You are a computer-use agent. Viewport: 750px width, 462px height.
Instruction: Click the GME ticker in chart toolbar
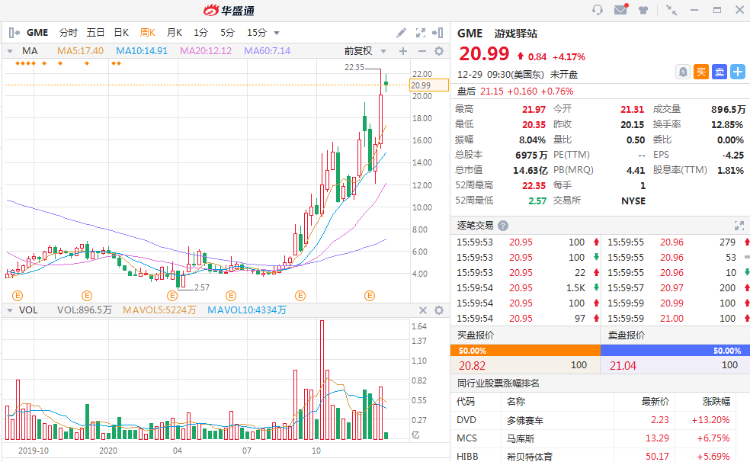point(37,33)
